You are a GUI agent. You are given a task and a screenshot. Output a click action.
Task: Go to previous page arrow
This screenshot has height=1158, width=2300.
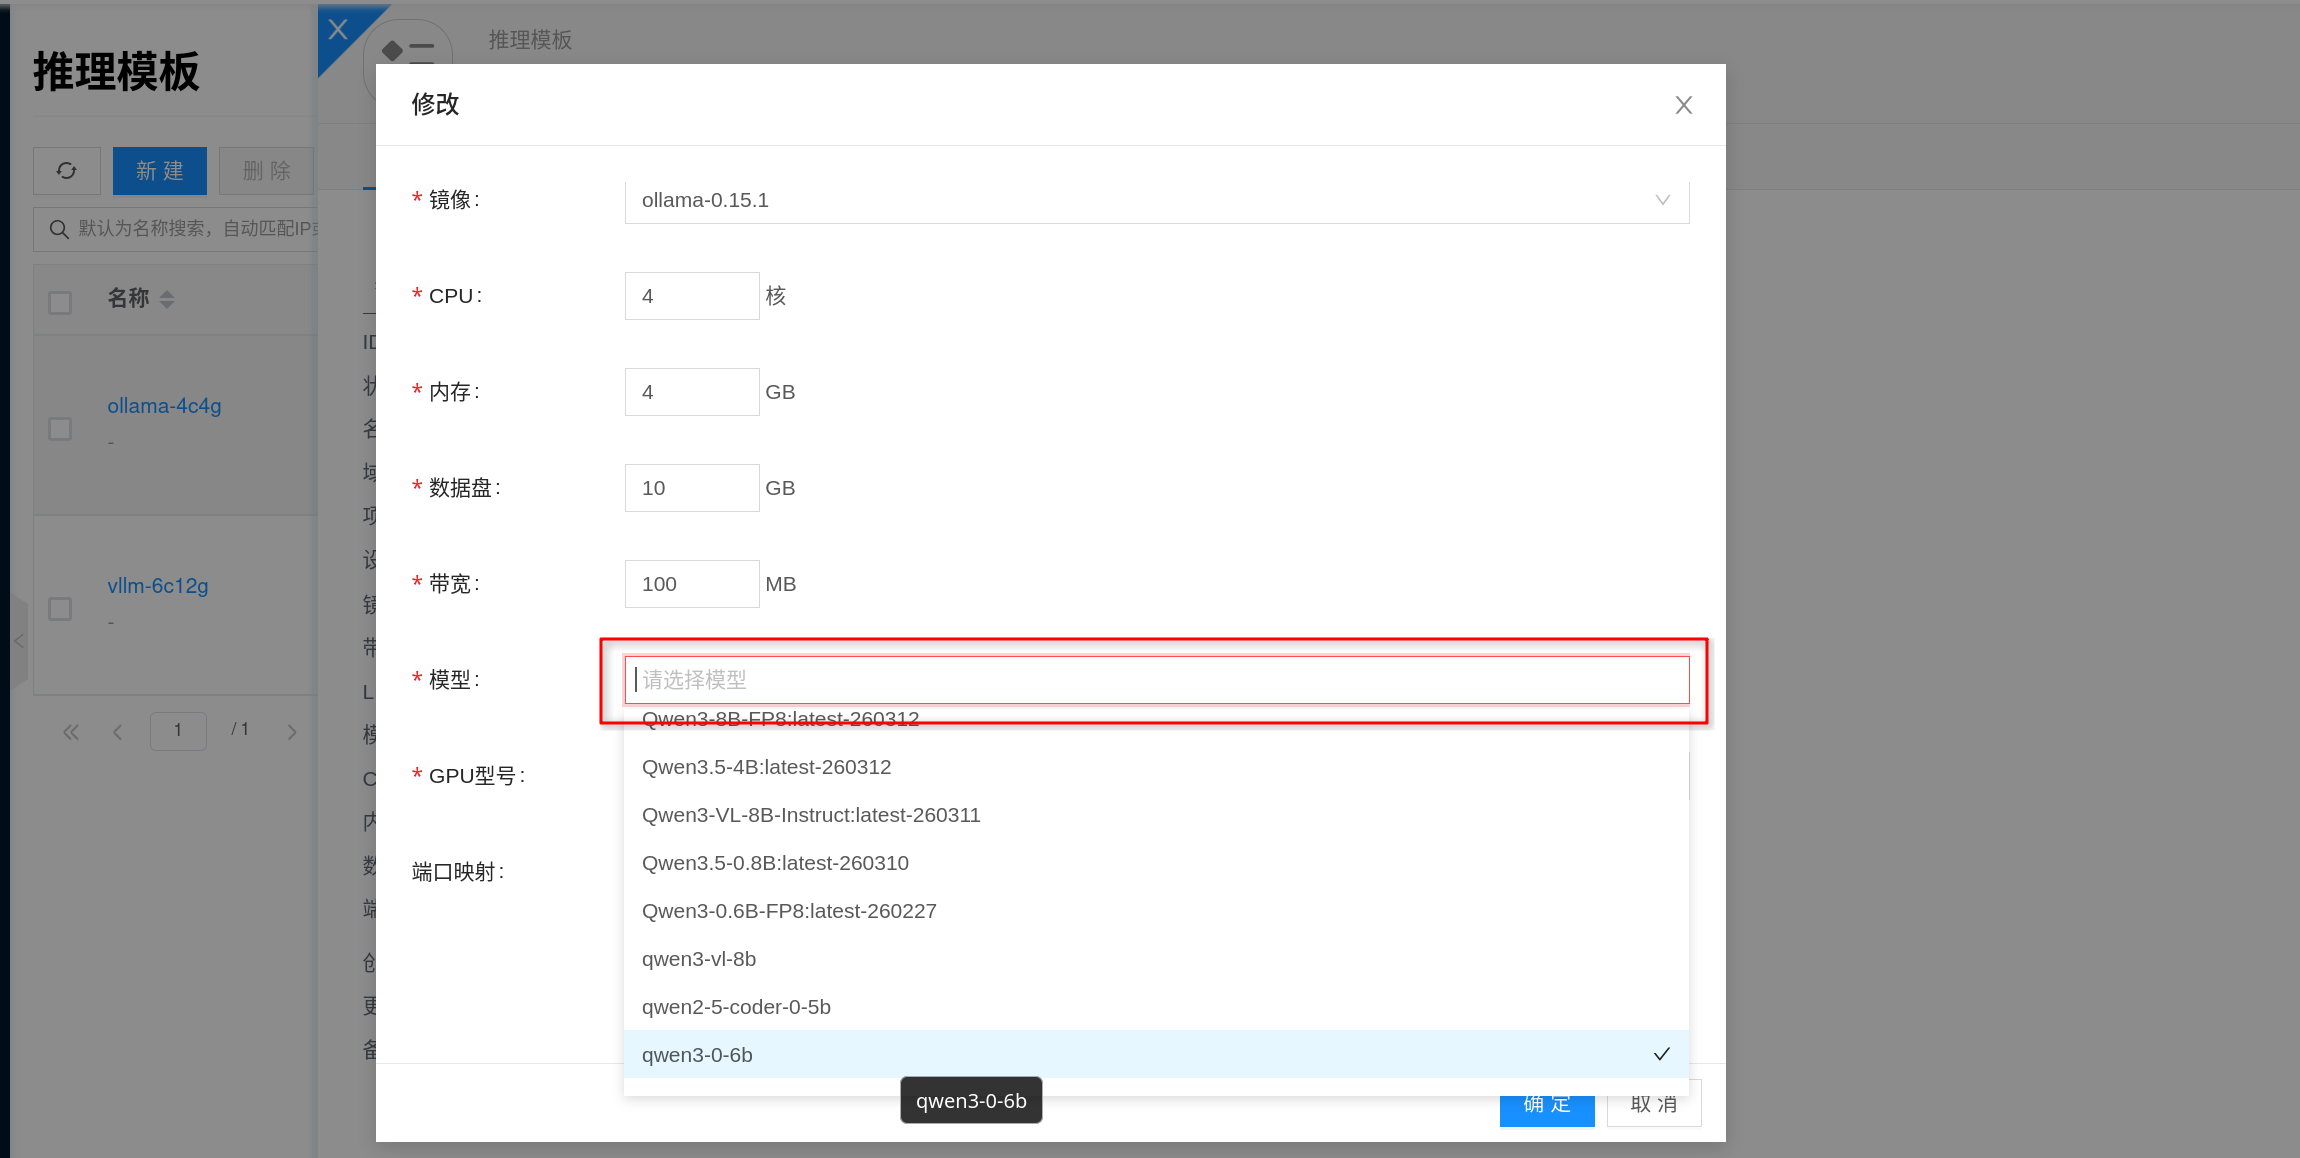pyautogui.click(x=118, y=732)
